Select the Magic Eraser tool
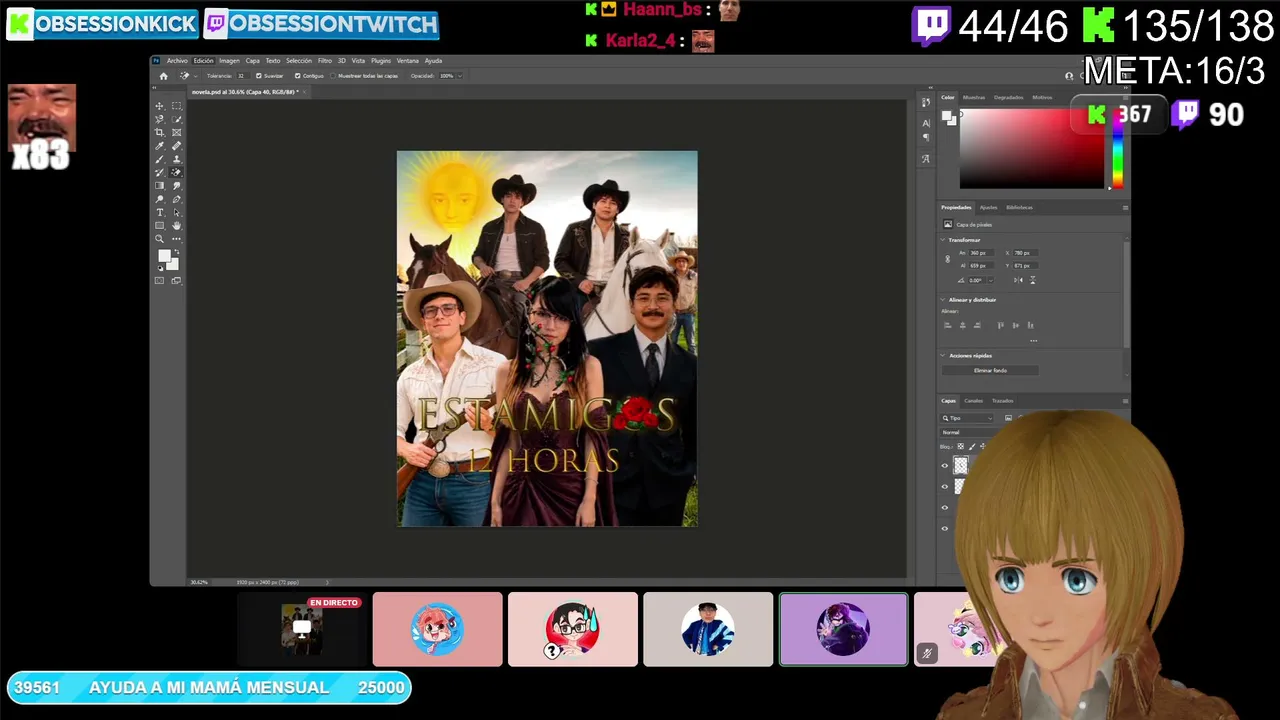 (177, 172)
